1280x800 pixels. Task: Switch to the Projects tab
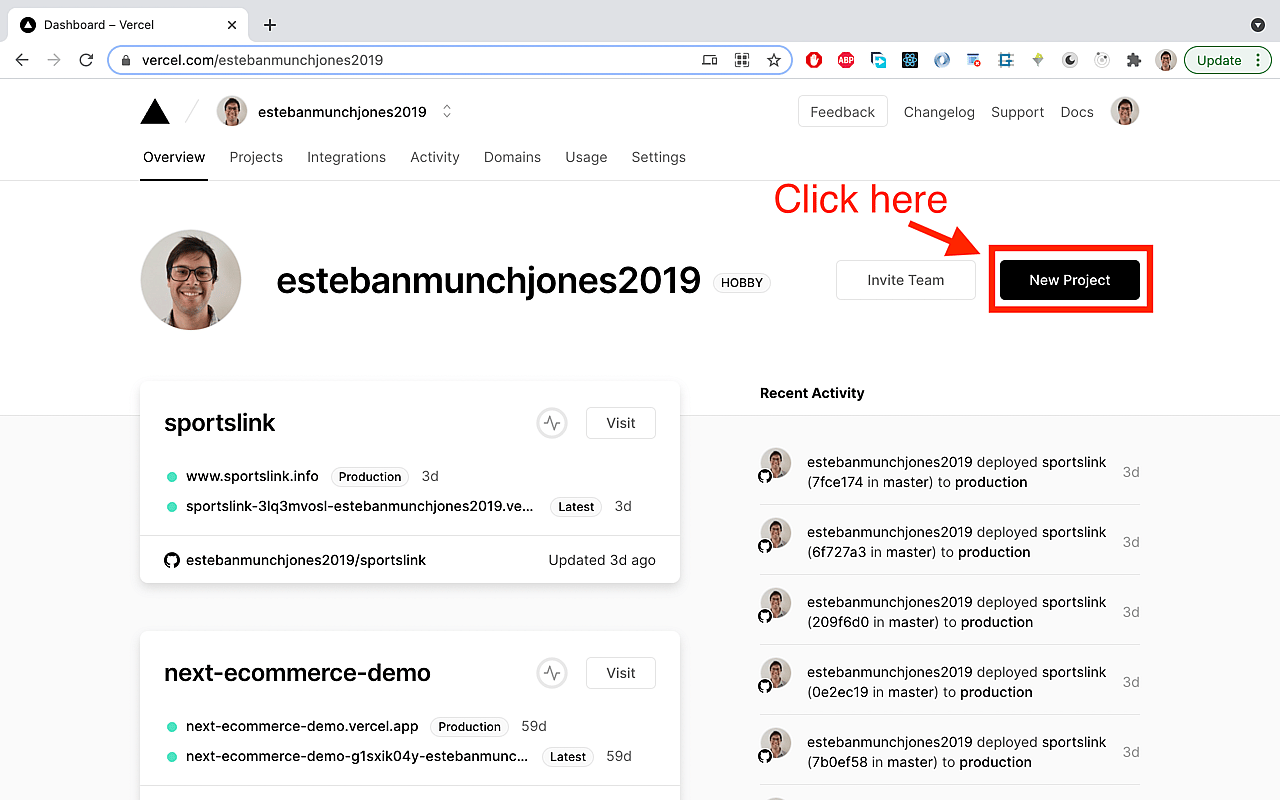point(256,157)
